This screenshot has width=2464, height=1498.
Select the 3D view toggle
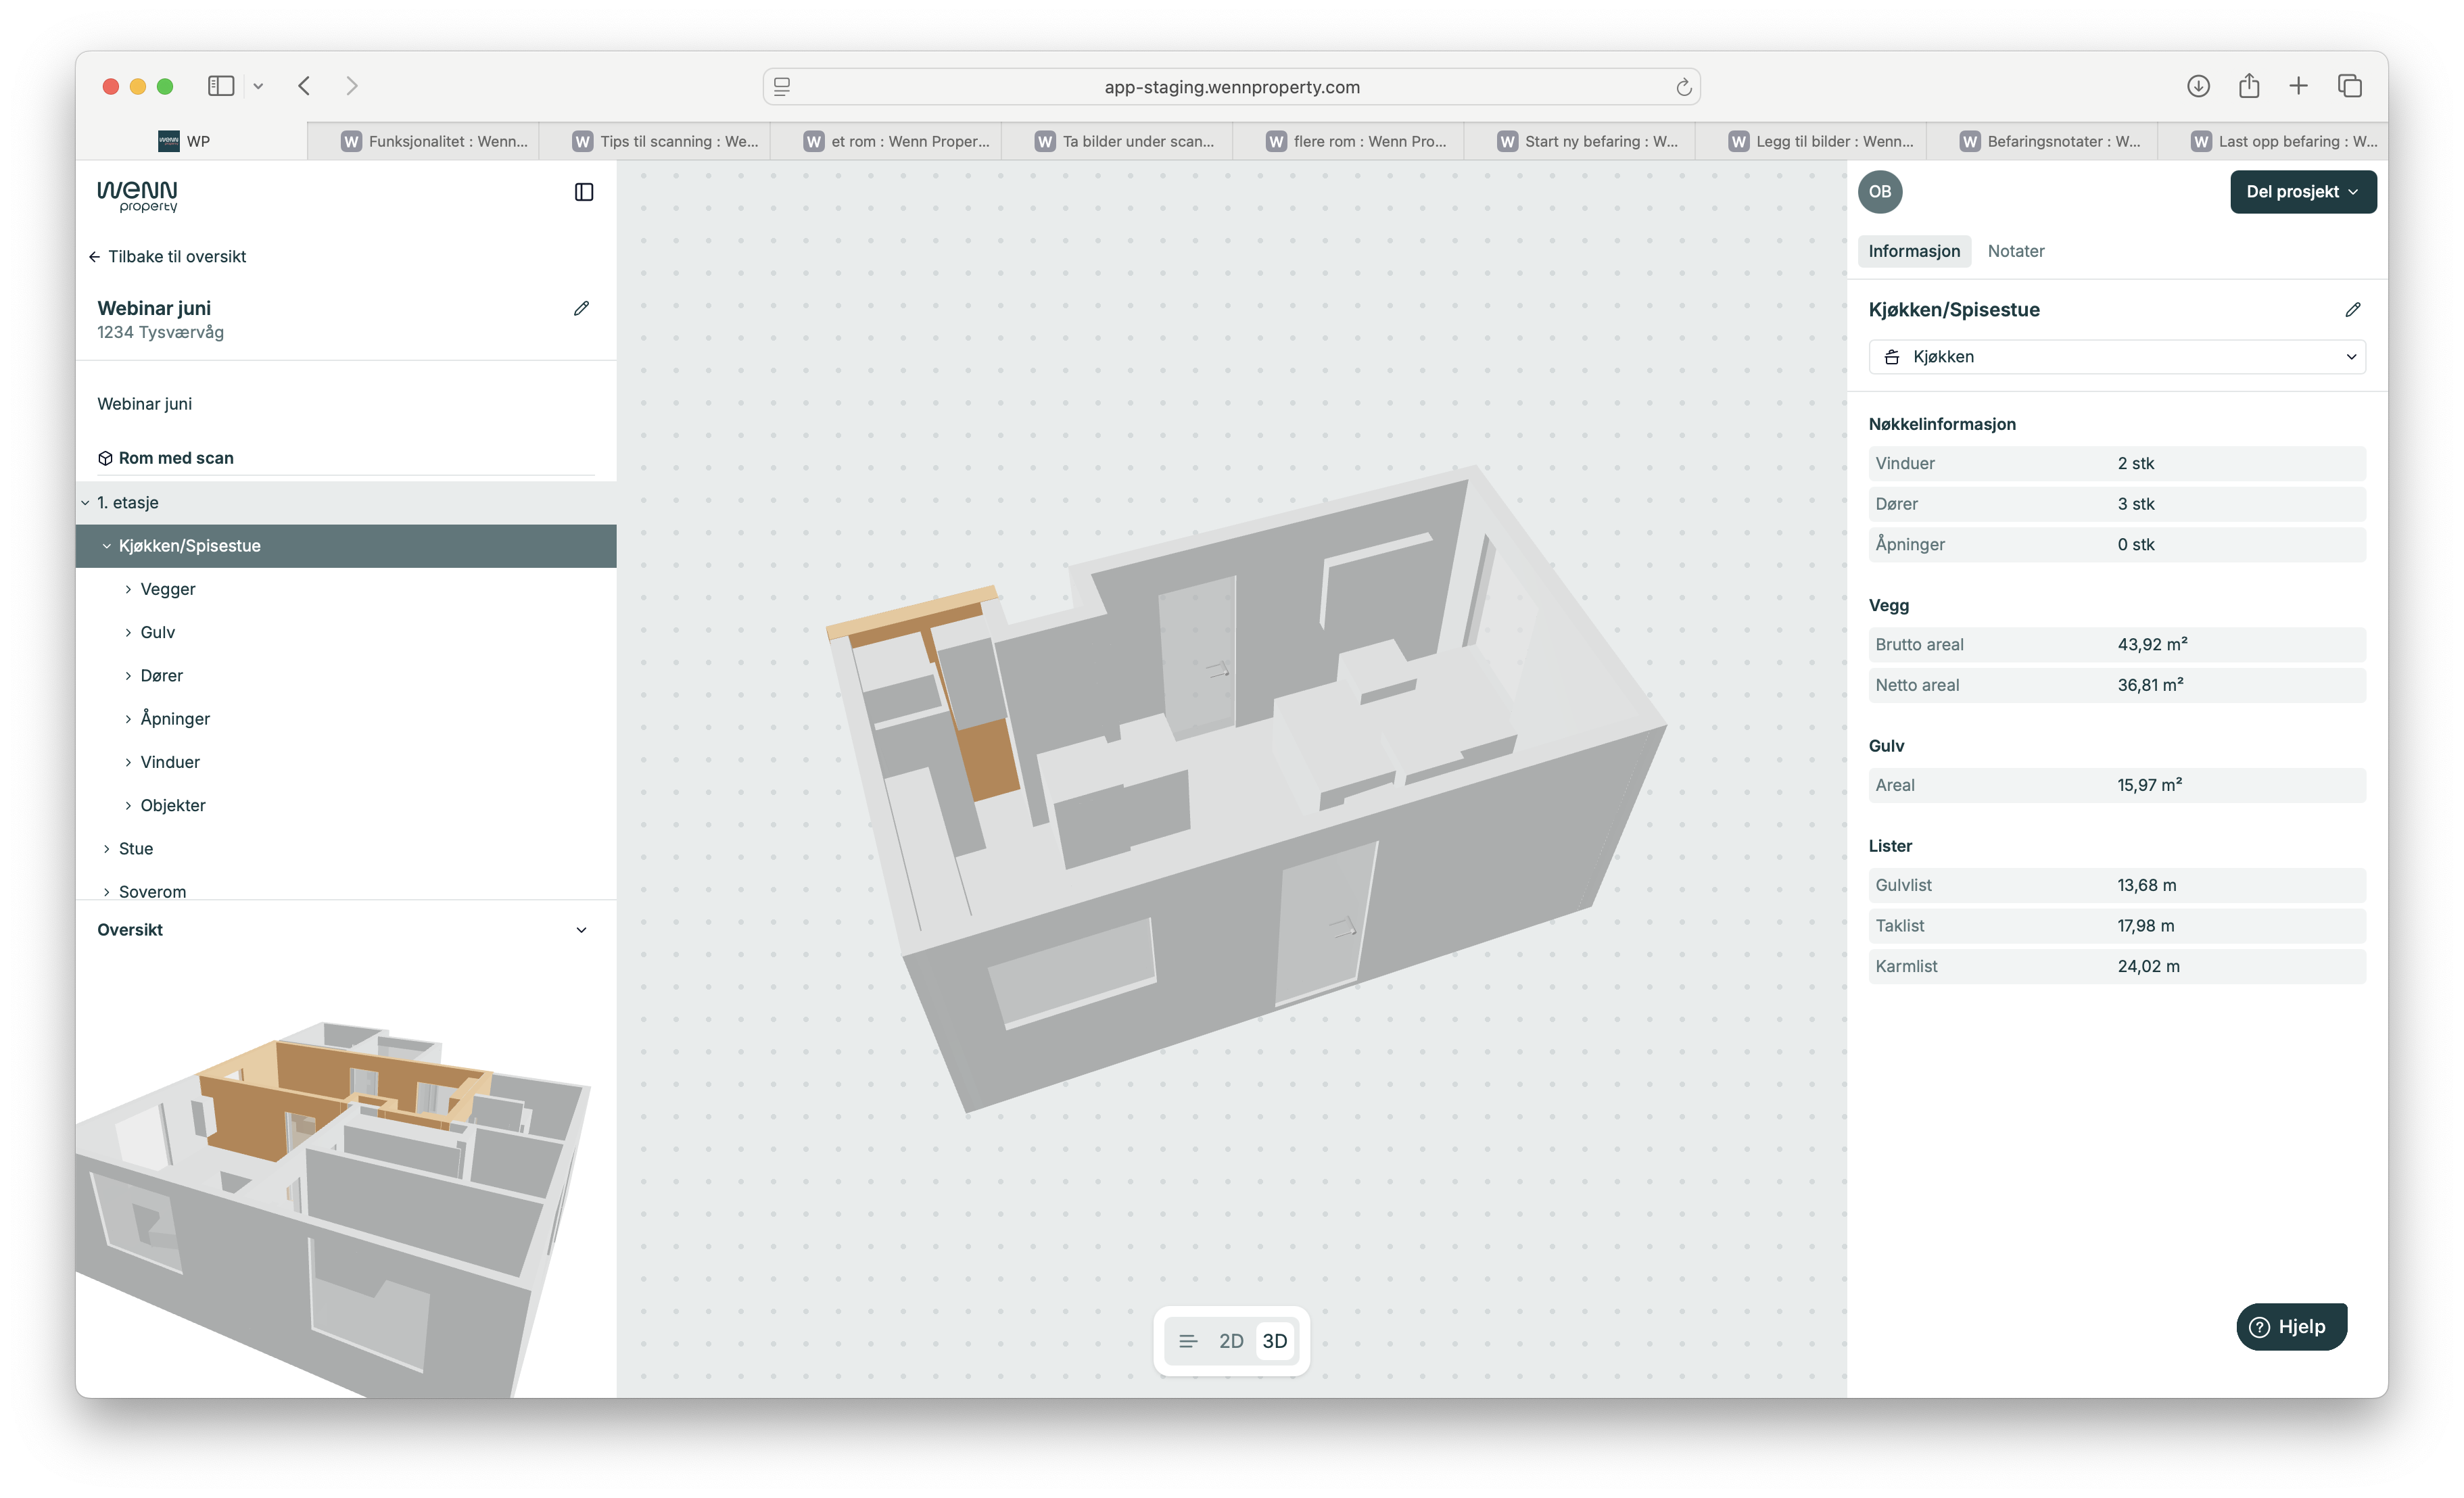[x=1274, y=1341]
